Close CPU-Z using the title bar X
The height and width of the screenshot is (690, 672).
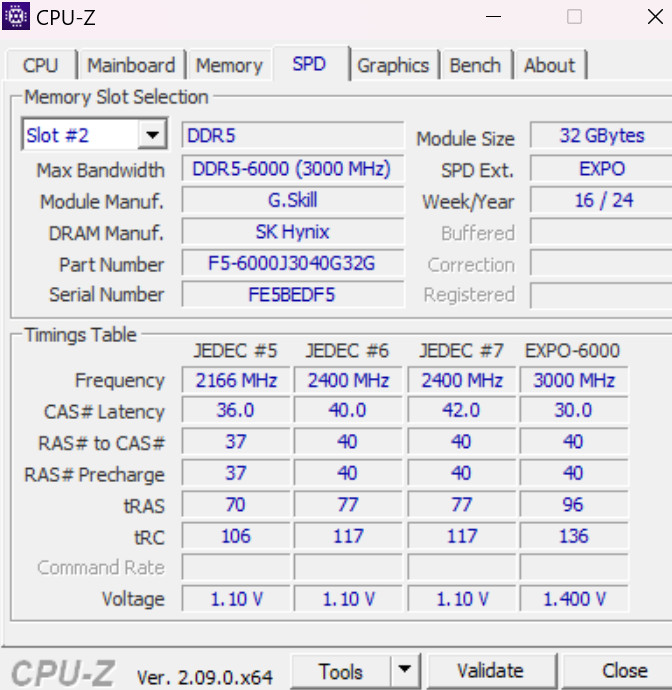[655, 17]
